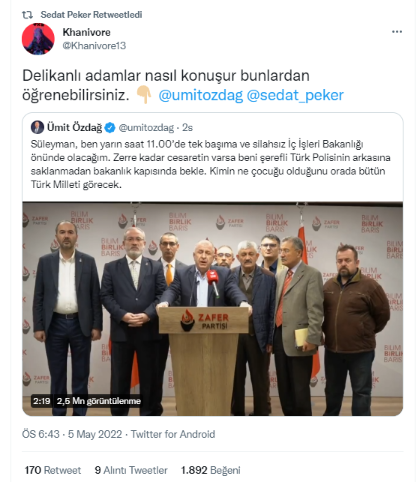
Task: Click the blue verified badge
Action: [x=110, y=128]
